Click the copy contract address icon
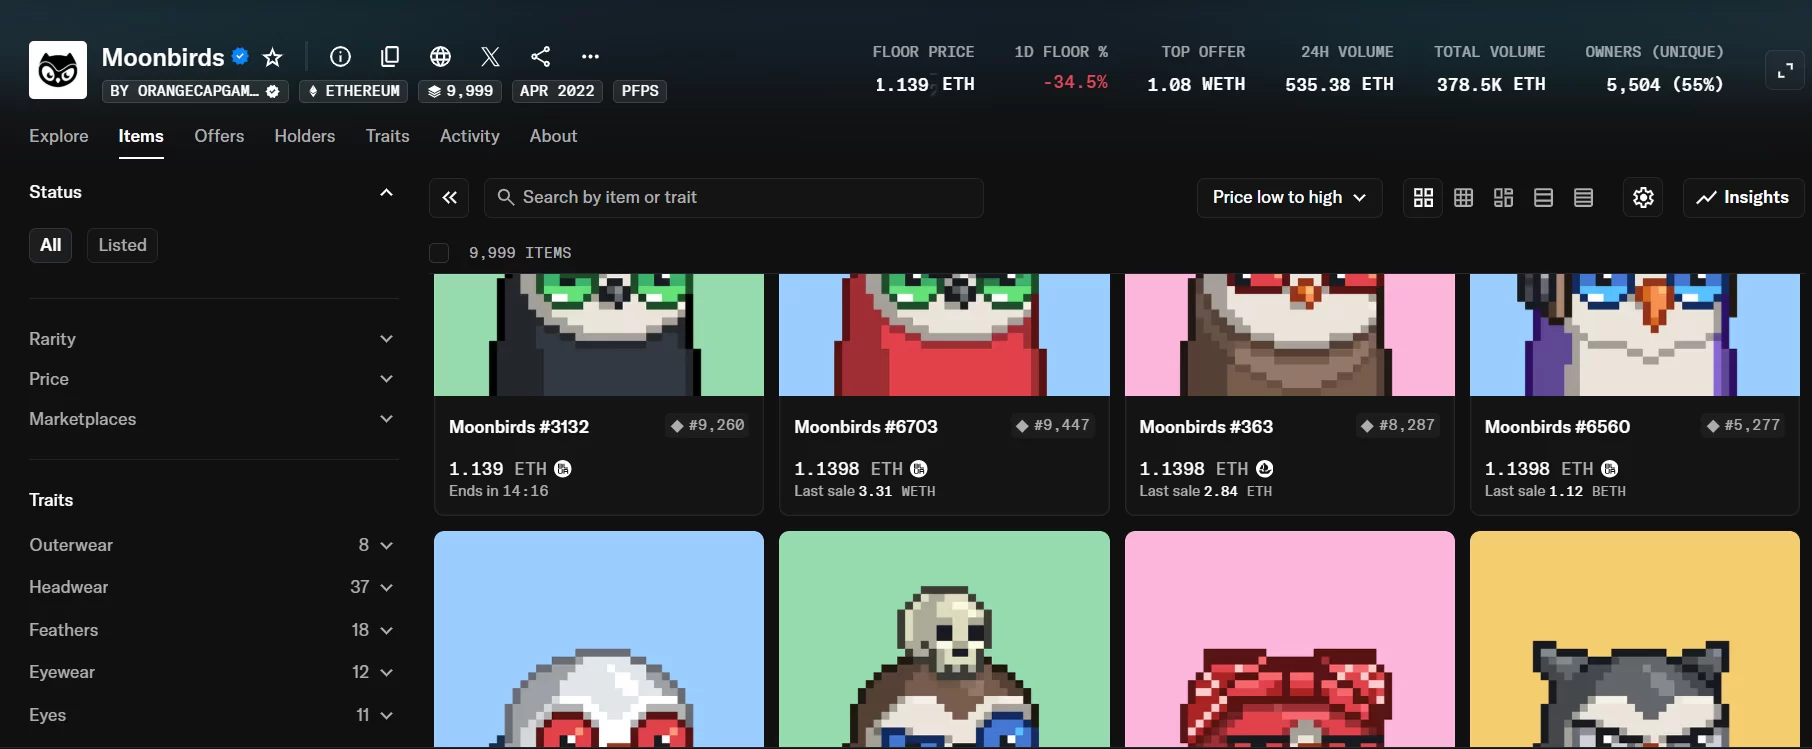 tap(390, 56)
